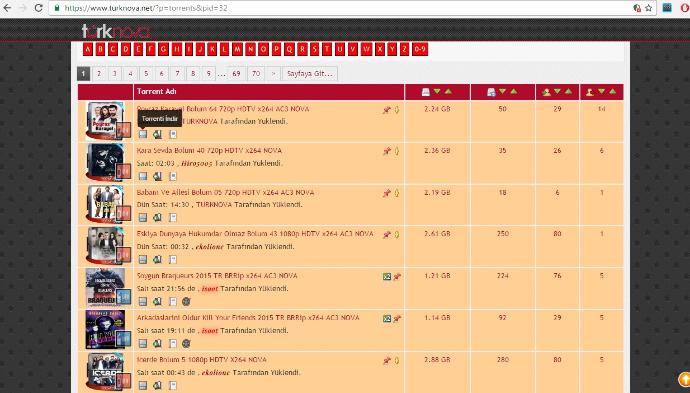Open Soygun Braqueurs 2015 TR BRRip link
Image resolution: width=690 pixels, height=393 pixels.
[x=217, y=275]
